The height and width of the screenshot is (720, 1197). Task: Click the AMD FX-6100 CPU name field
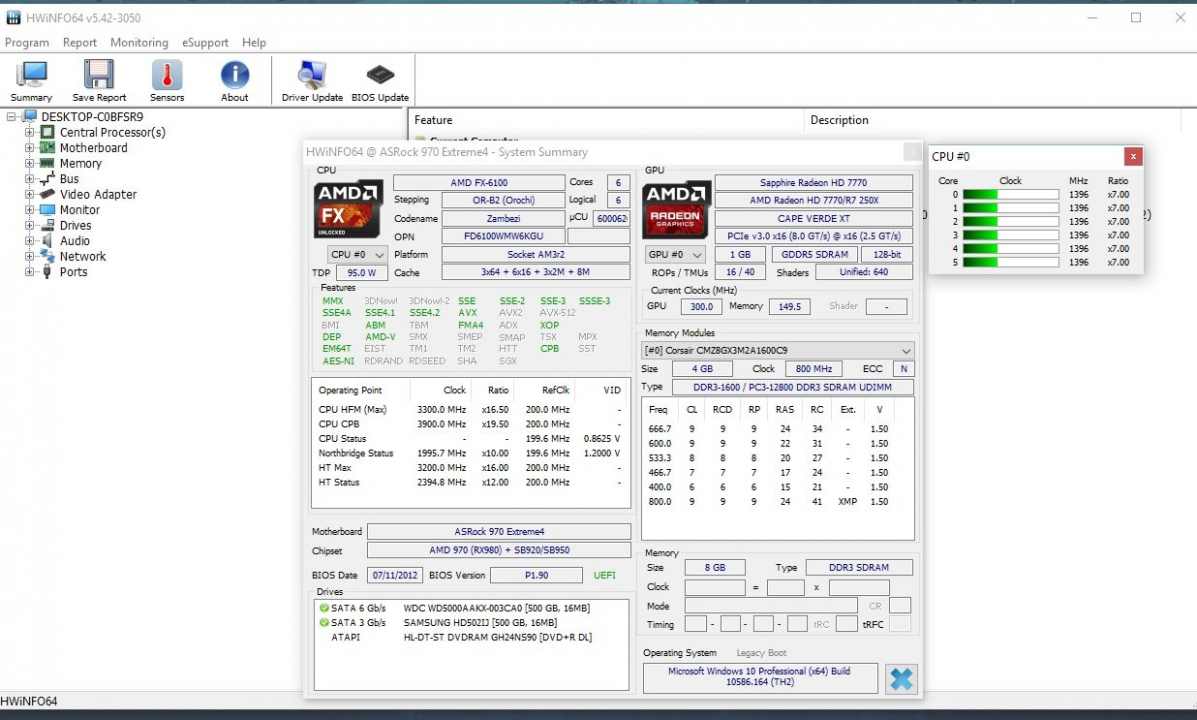coord(479,182)
